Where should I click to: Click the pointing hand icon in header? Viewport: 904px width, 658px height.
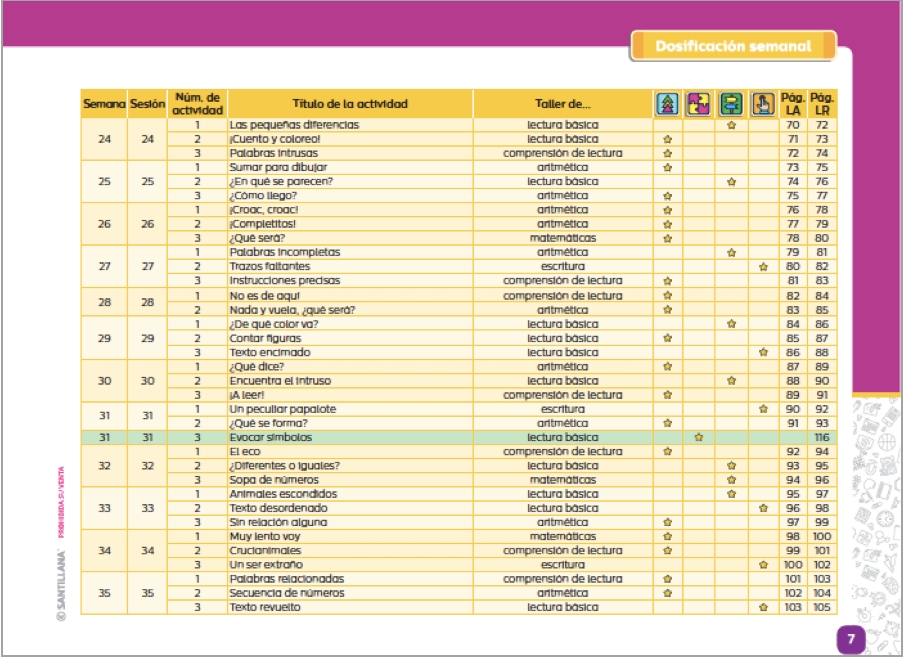point(763,103)
